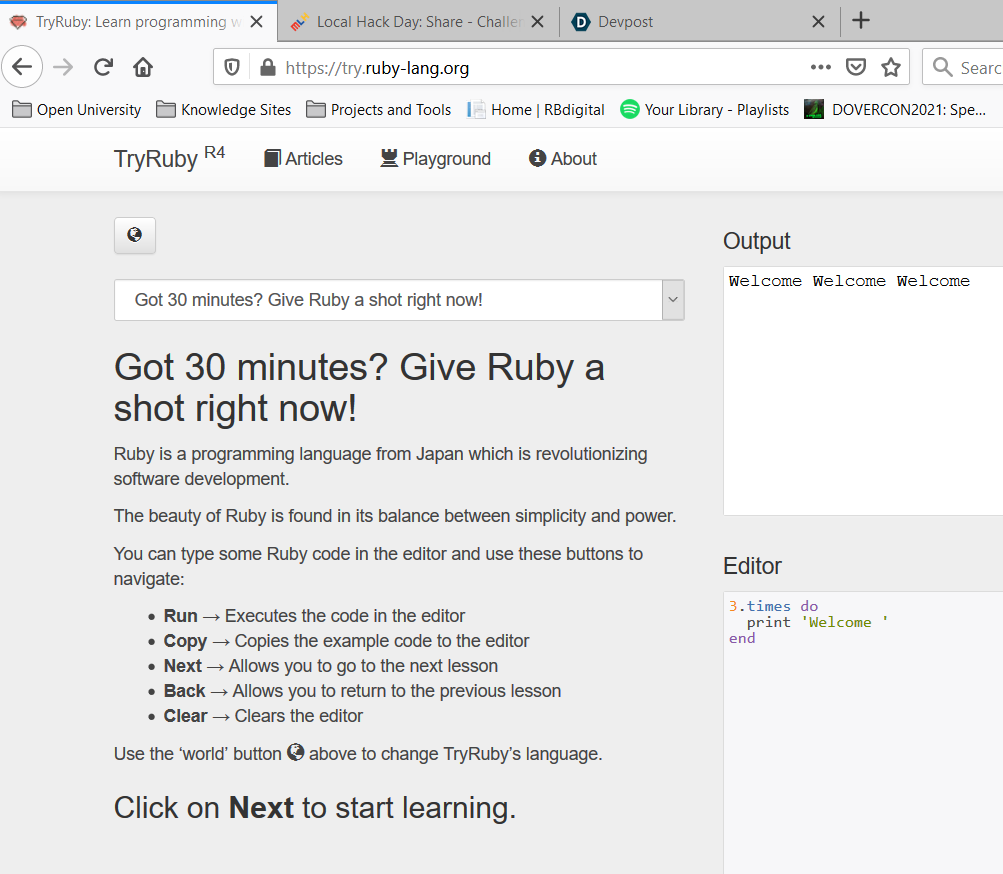Open tracking protection shield icon
The image size is (1003, 874).
click(x=232, y=67)
